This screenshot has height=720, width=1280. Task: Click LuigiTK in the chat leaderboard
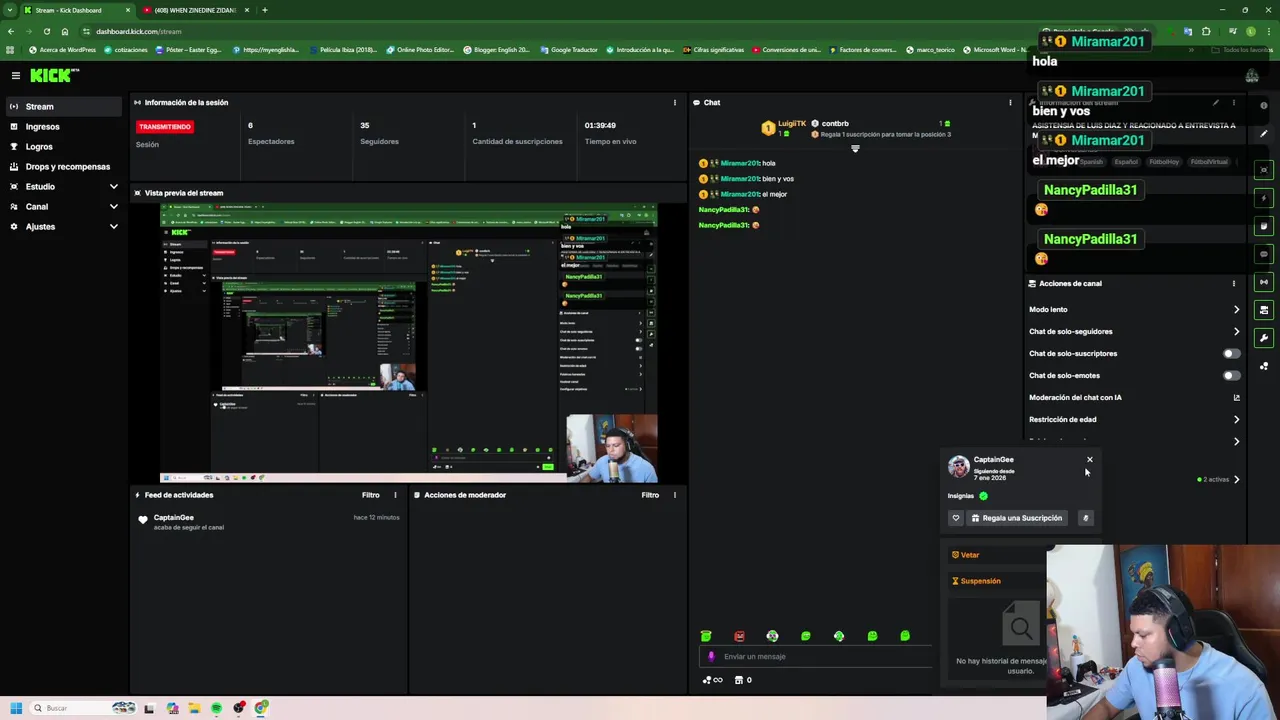click(791, 124)
